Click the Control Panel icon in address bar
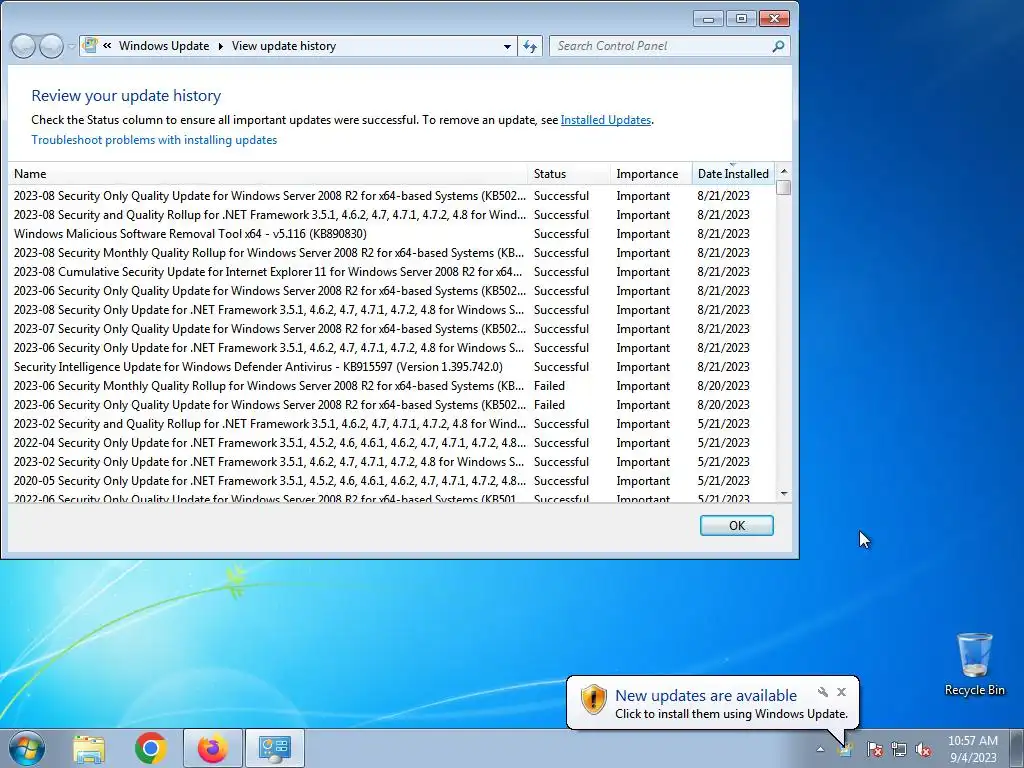 tap(90, 46)
